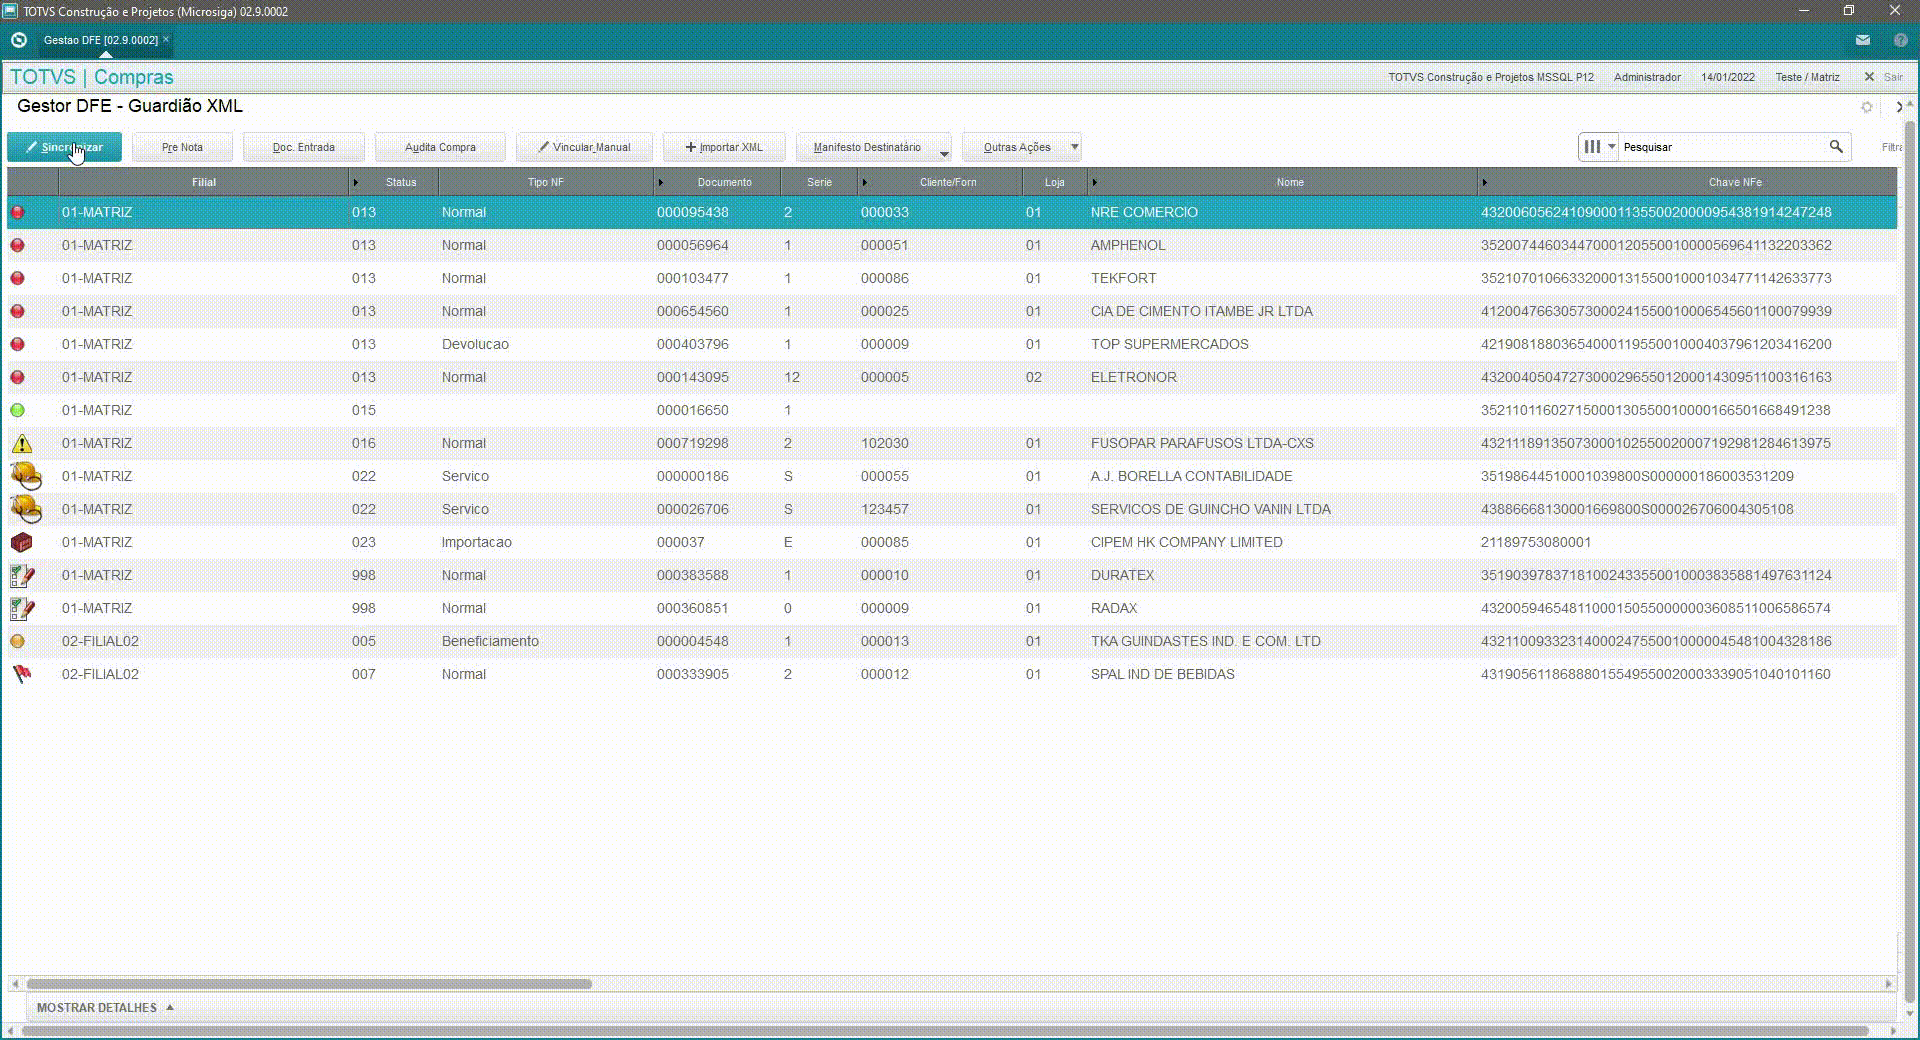Click the yellow warning icon on FUSOPAR PARAFUSOS row
Viewport: 1920px width, 1040px height.
tap(21, 443)
